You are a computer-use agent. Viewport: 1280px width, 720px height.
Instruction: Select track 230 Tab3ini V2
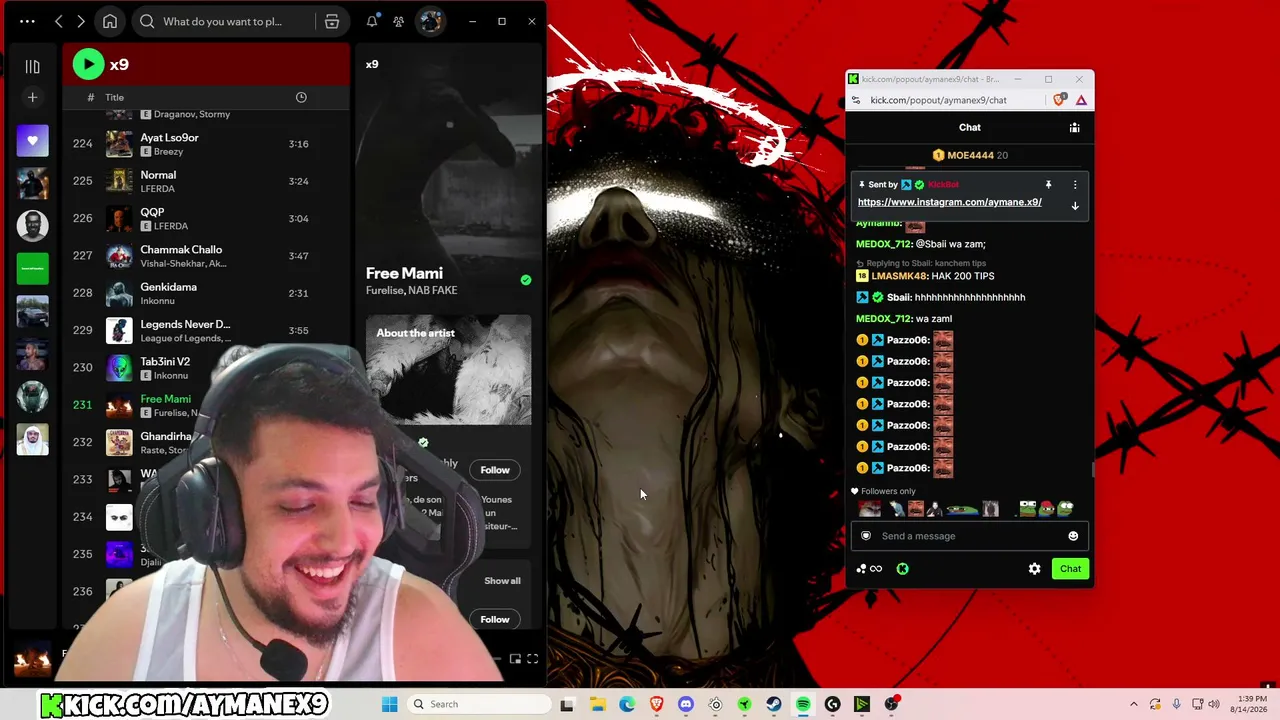(207, 367)
